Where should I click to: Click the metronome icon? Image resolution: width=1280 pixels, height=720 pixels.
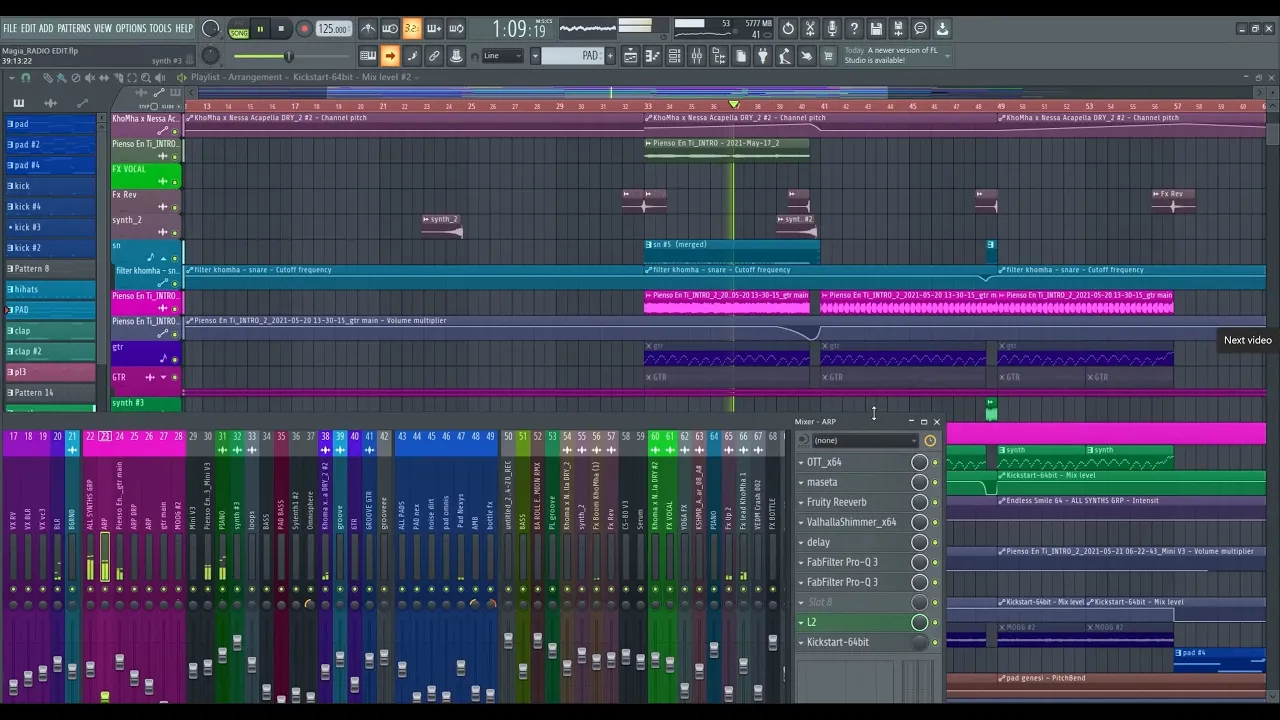point(368,29)
